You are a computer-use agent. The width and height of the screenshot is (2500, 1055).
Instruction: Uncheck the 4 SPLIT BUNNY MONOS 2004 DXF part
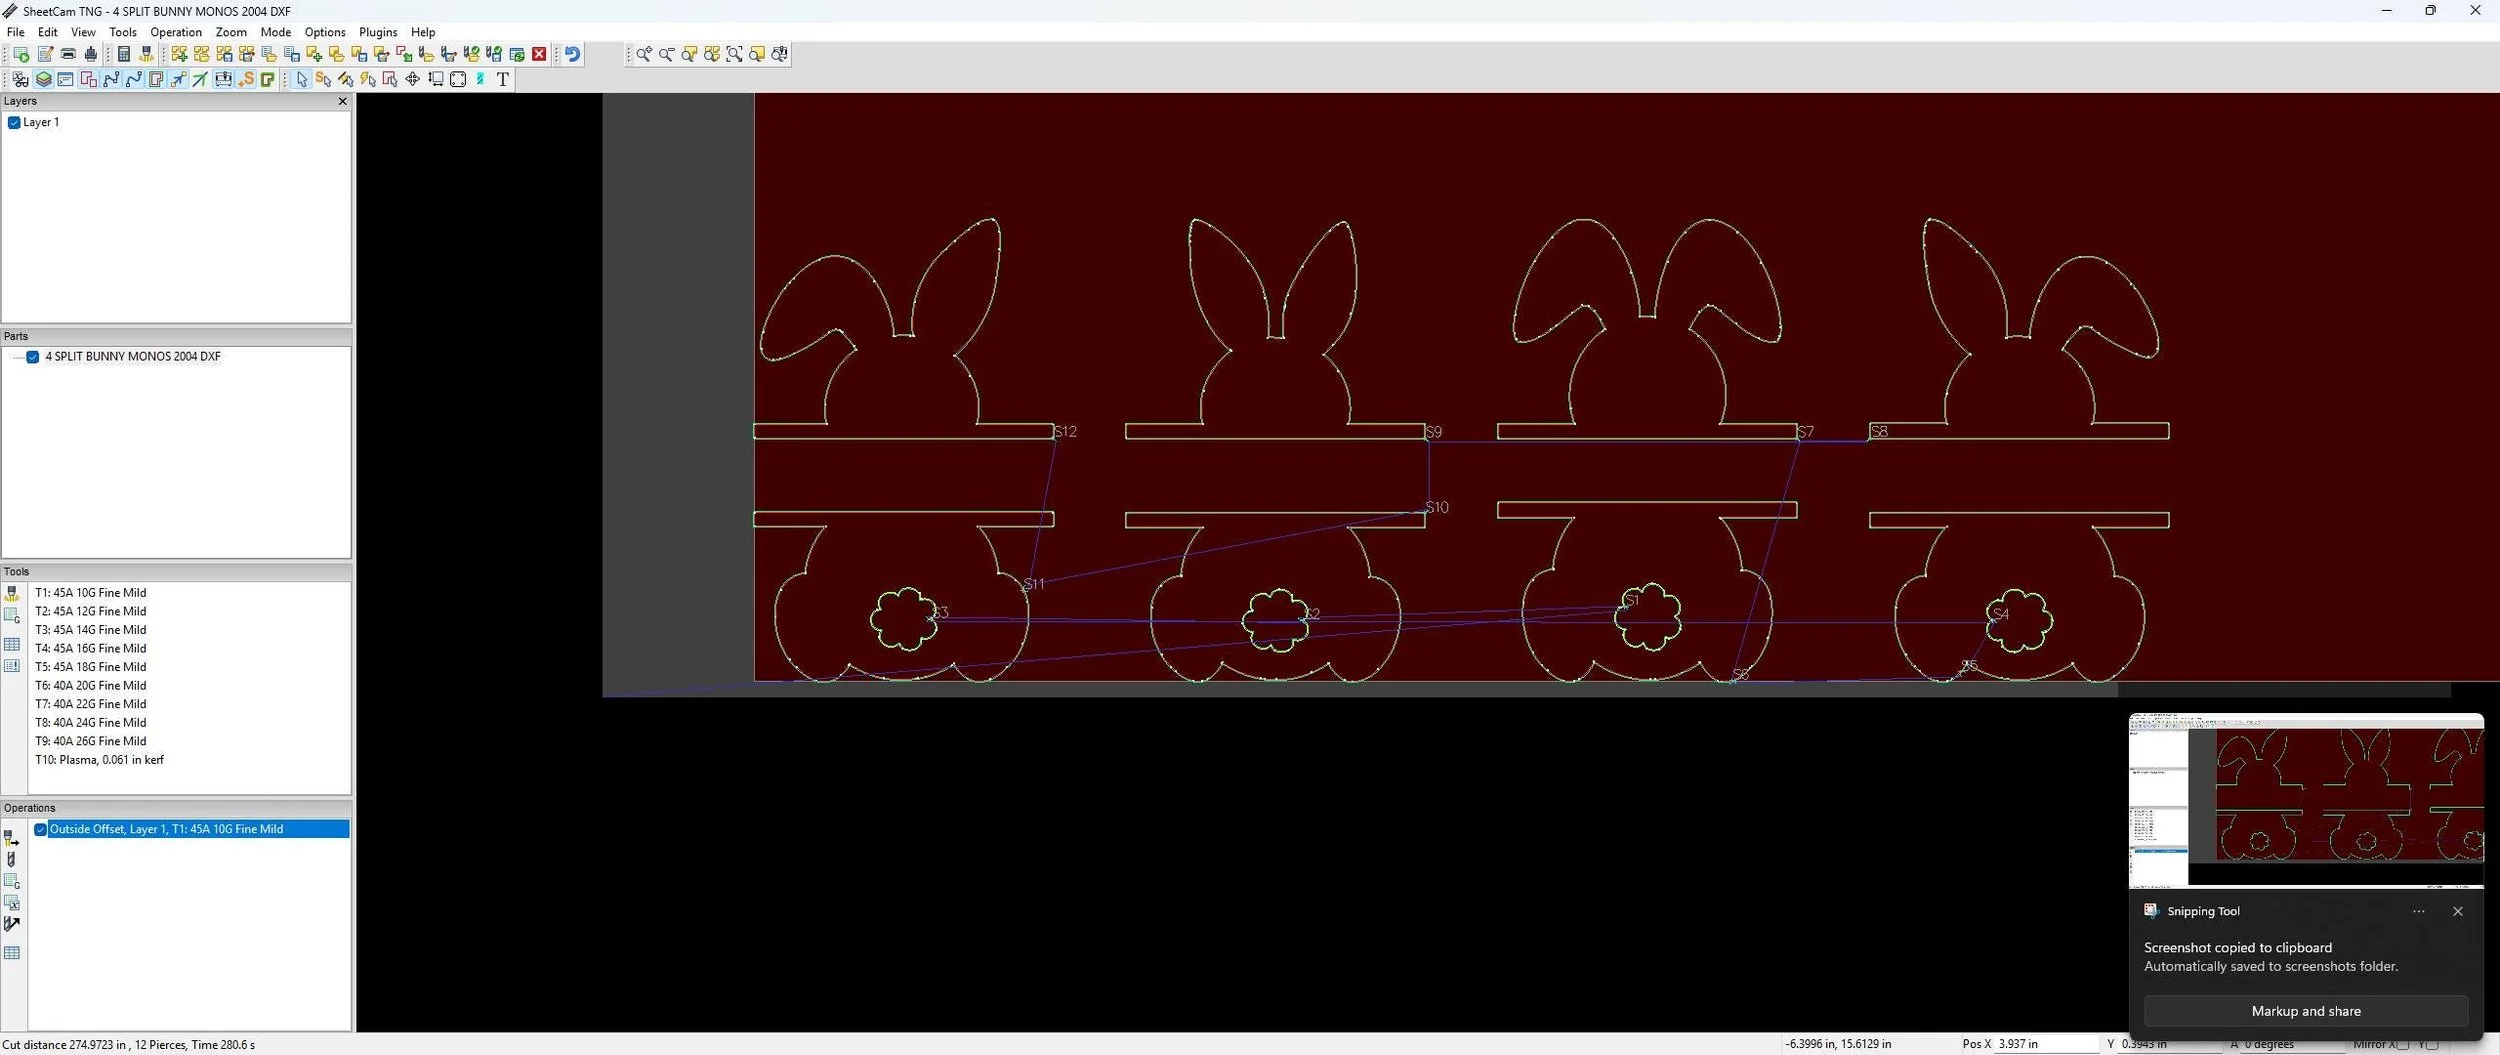click(x=33, y=357)
